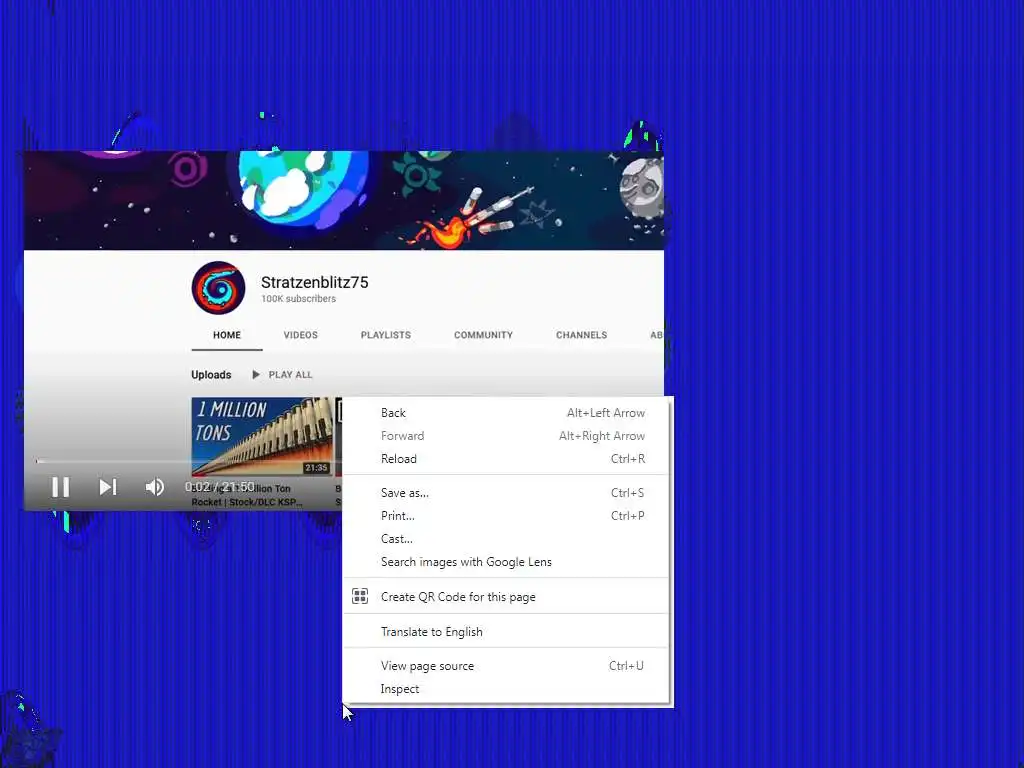Screen dimensions: 1024x768
Task: Switch to the VIDEOS tab
Action: pyautogui.click(x=300, y=335)
